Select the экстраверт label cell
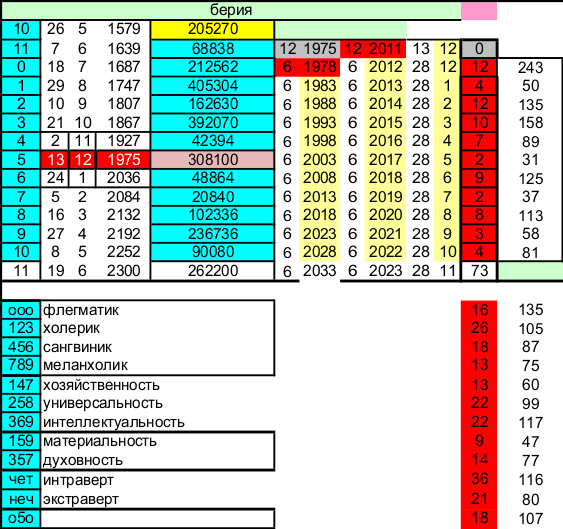The image size is (563, 529). click(158, 499)
